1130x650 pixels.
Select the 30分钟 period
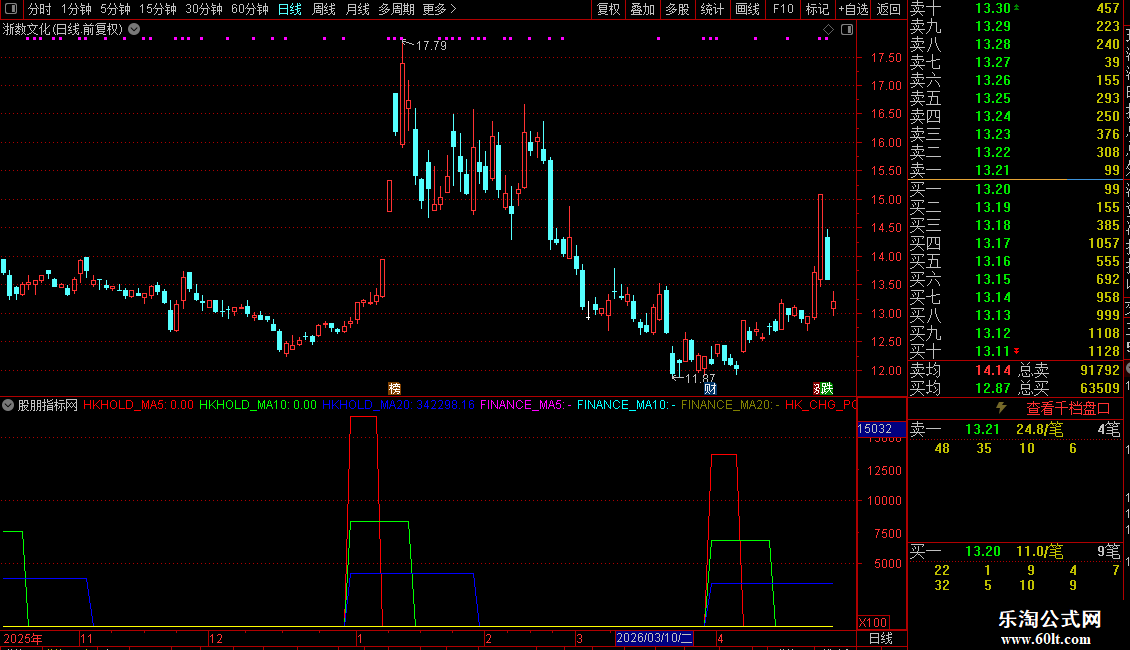(x=204, y=9)
